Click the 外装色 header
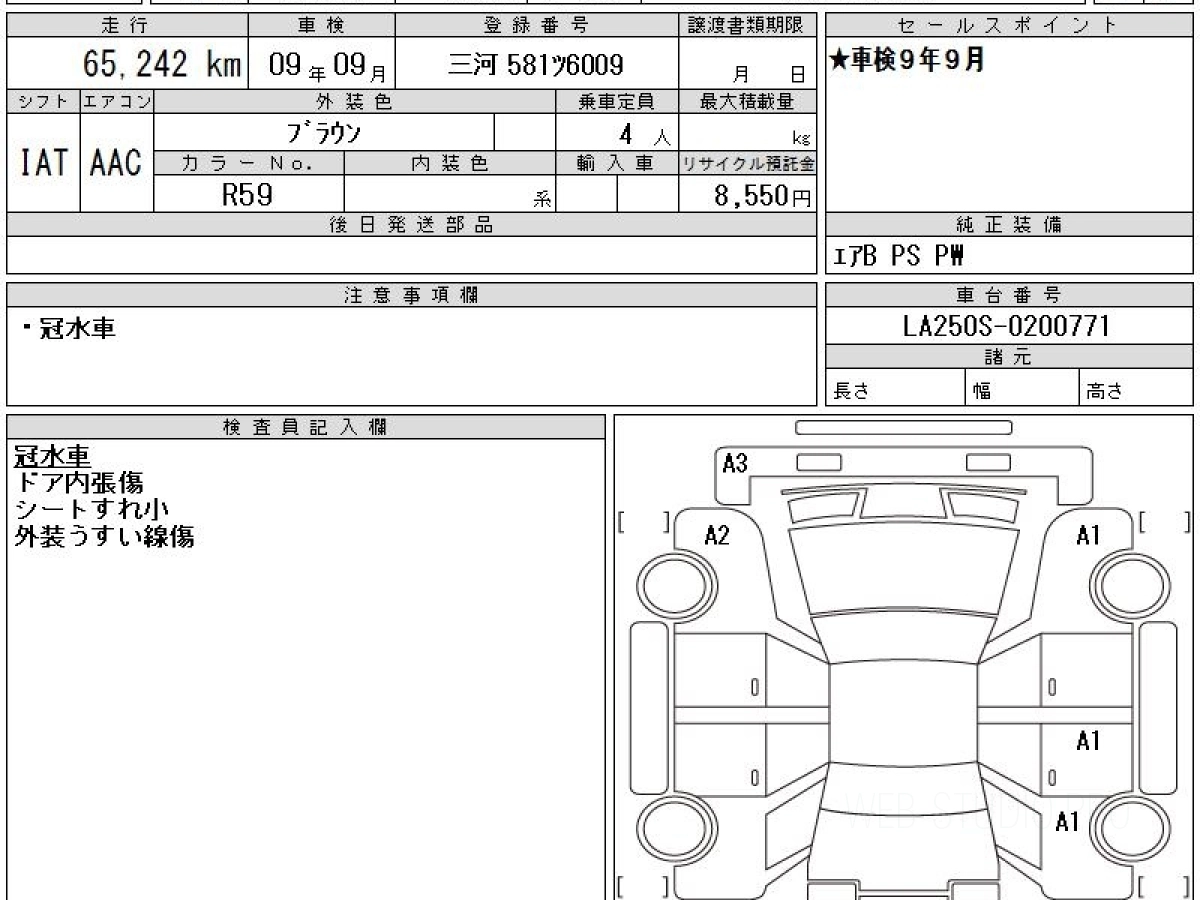Image resolution: width=1200 pixels, height=900 pixels. [355, 101]
